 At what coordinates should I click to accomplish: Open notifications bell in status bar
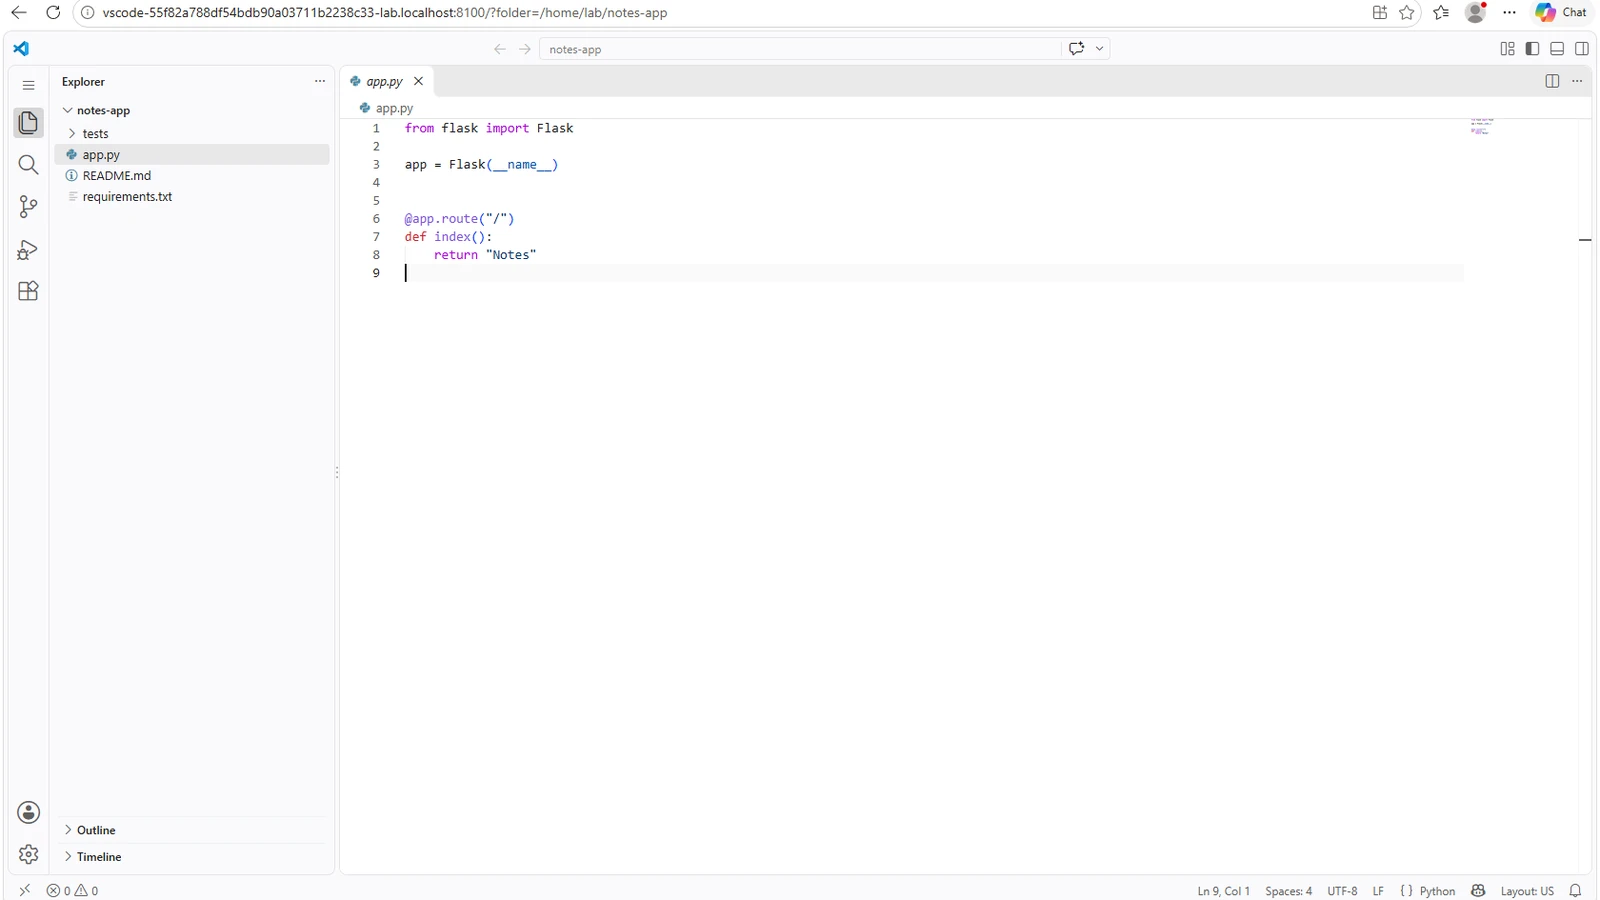1575,890
